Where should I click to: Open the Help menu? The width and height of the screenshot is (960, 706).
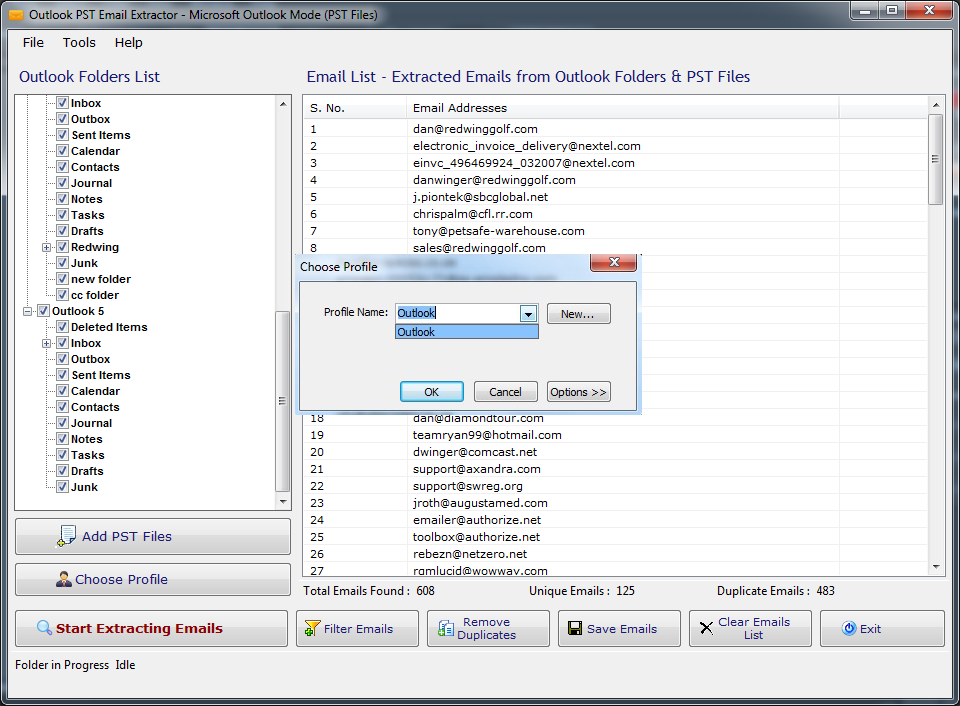[129, 42]
